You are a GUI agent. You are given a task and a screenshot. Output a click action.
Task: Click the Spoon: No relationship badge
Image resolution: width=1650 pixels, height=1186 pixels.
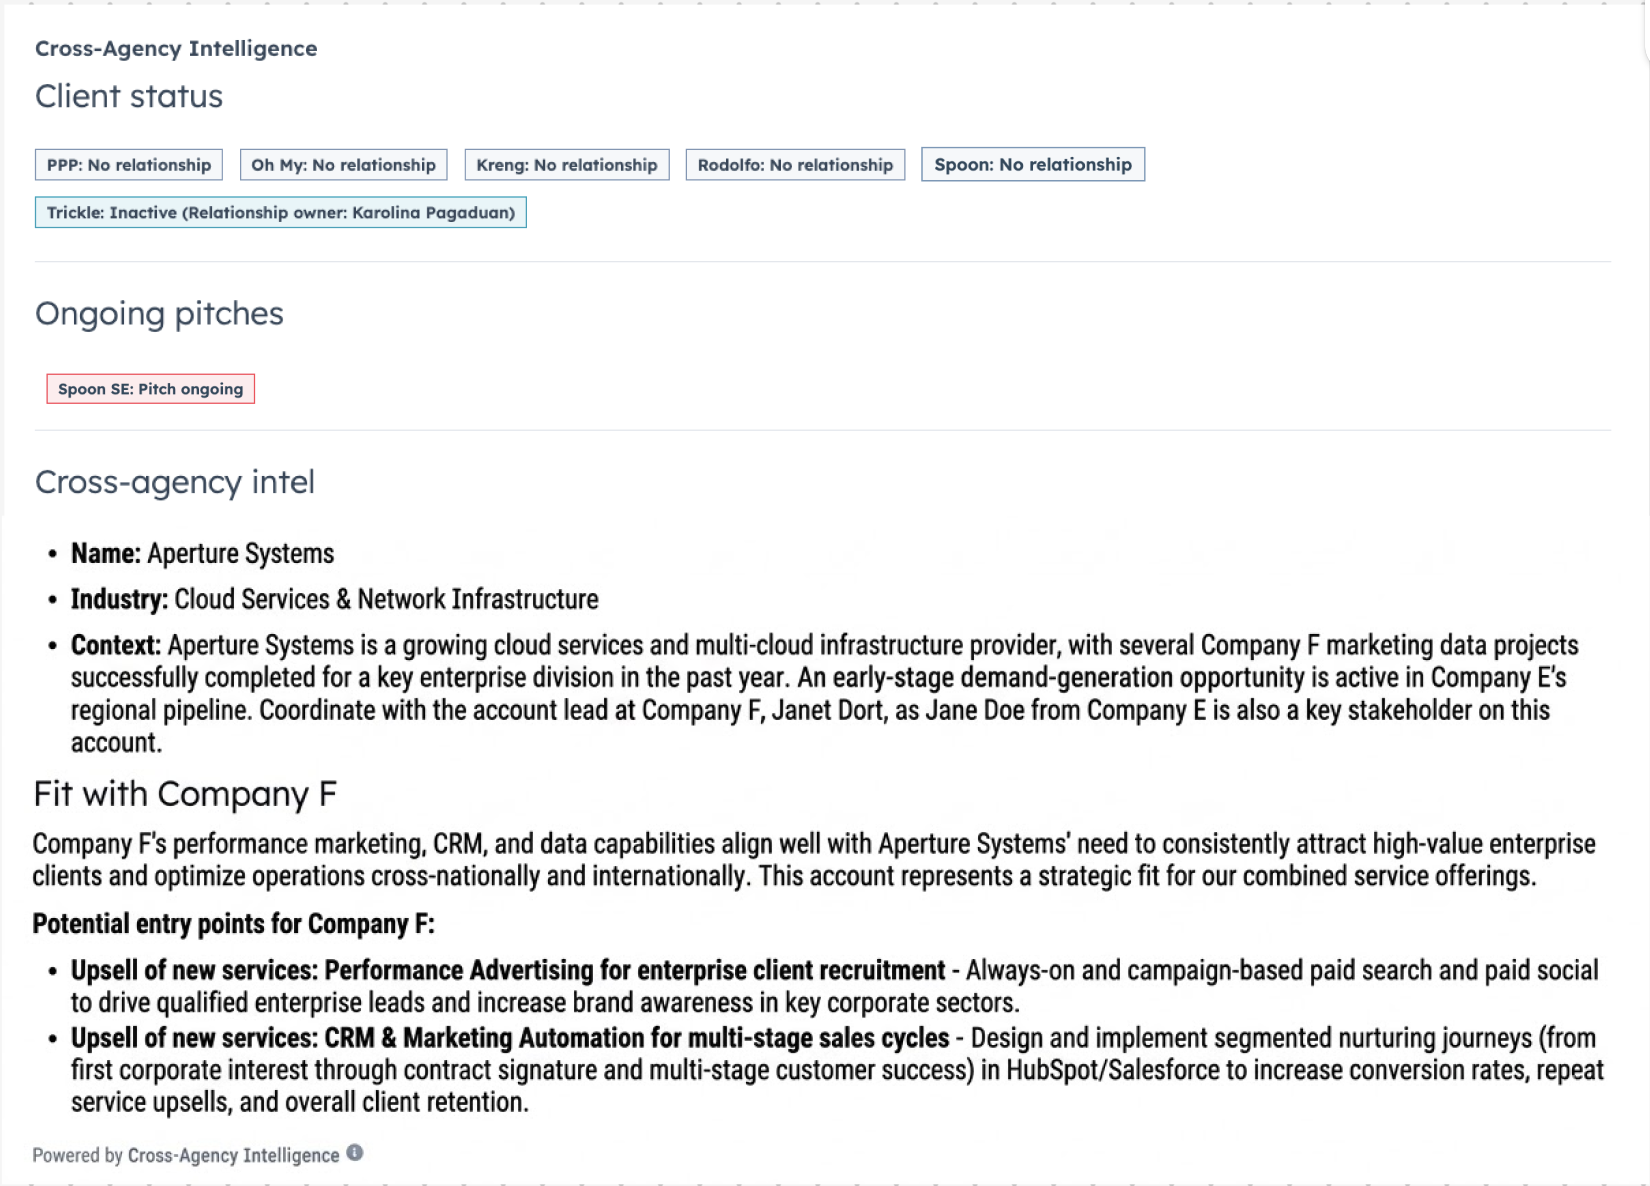click(x=1033, y=165)
